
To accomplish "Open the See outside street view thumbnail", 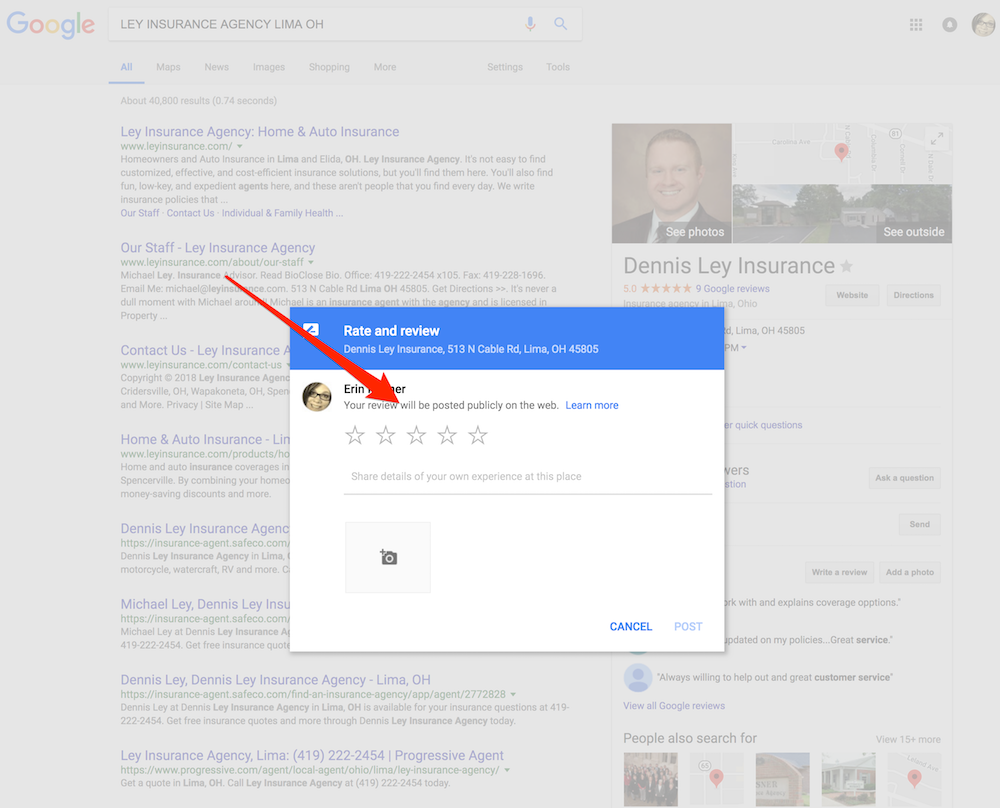I will (x=842, y=214).
